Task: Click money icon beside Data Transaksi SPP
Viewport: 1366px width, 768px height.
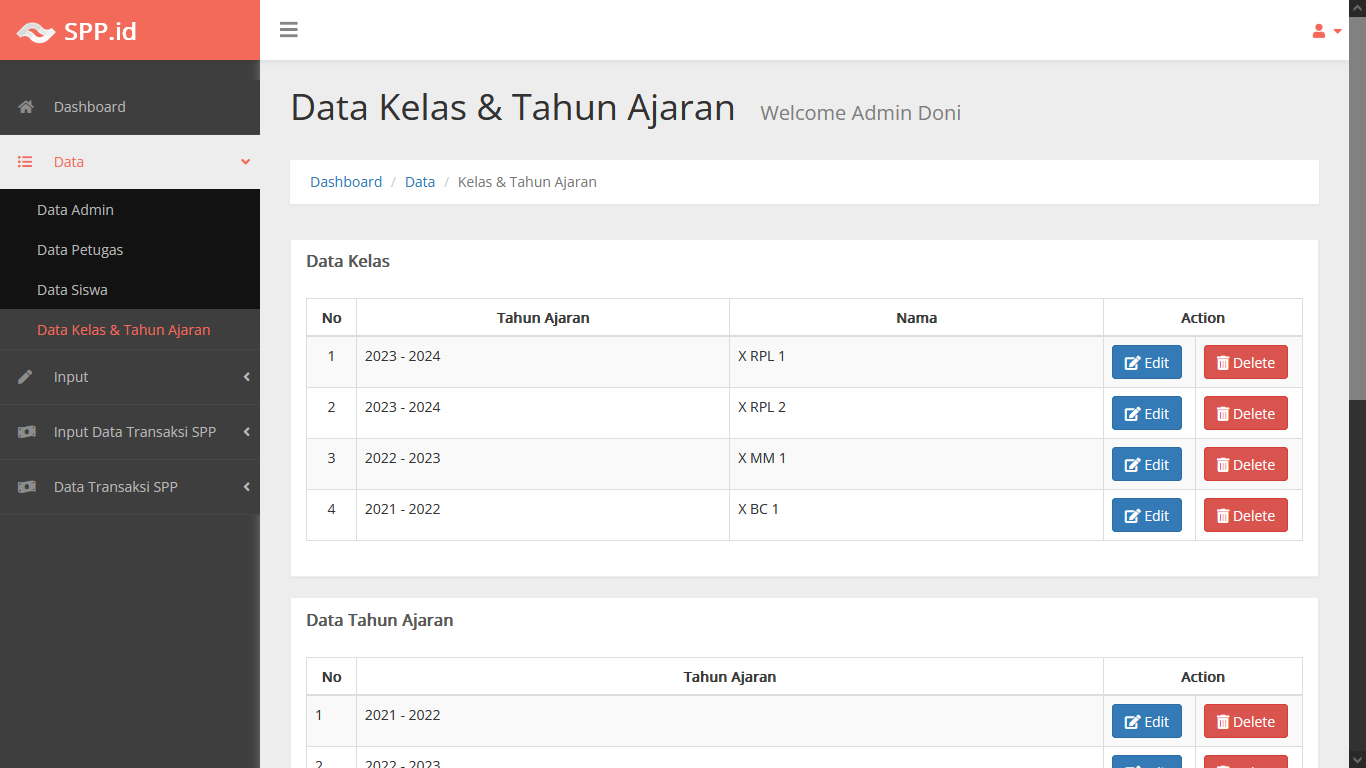Action: [26, 487]
